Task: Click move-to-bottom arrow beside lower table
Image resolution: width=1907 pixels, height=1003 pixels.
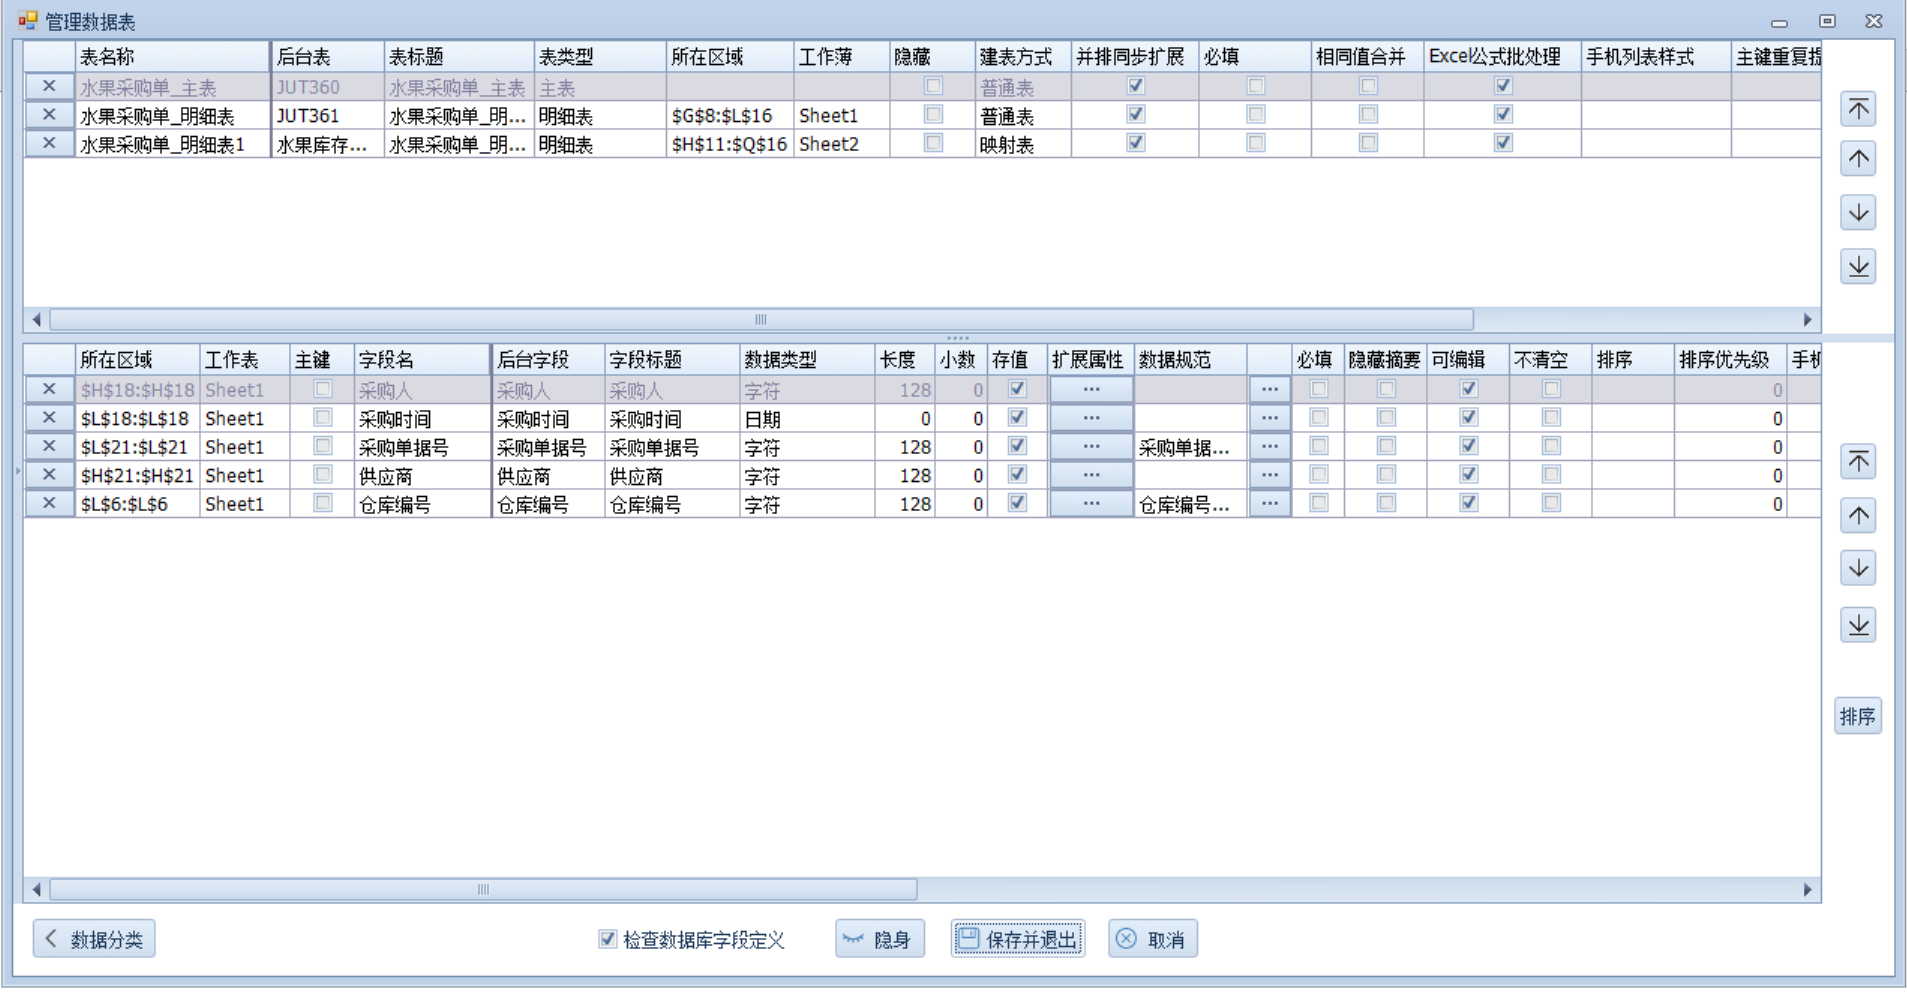Action: tap(1858, 625)
